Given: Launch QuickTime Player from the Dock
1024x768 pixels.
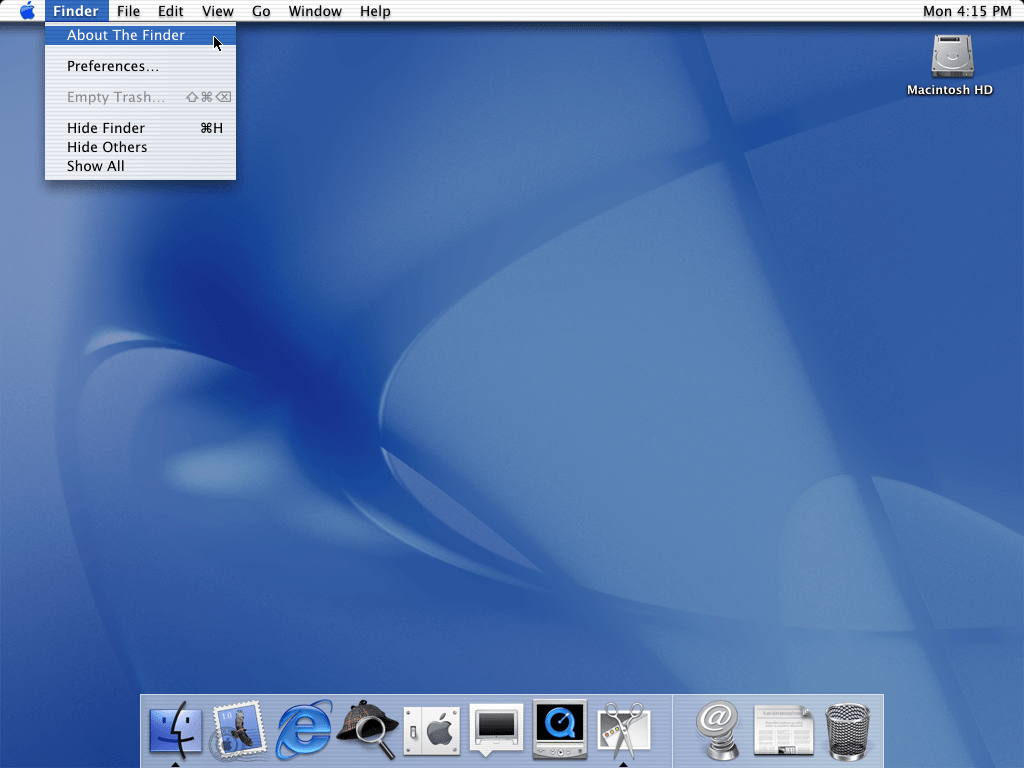Looking at the screenshot, I should 560,730.
